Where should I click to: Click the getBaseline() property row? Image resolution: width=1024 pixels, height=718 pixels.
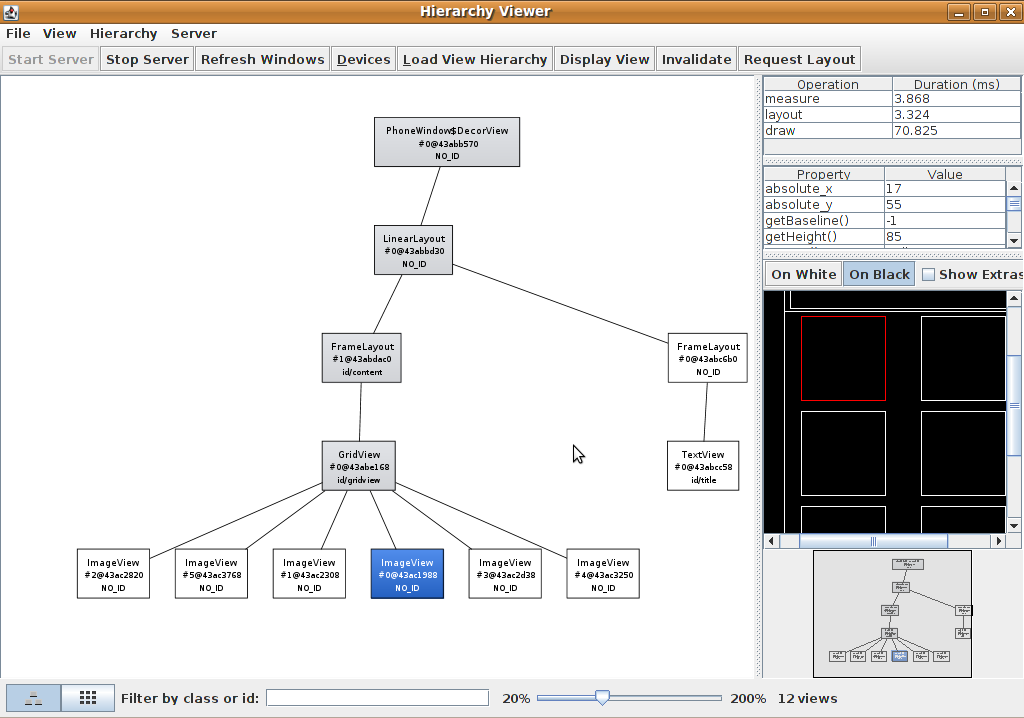pyautogui.click(x=885, y=221)
